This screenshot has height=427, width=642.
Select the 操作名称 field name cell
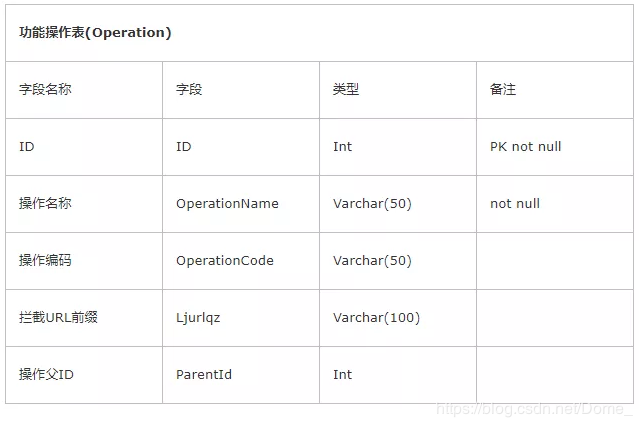click(x=45, y=204)
